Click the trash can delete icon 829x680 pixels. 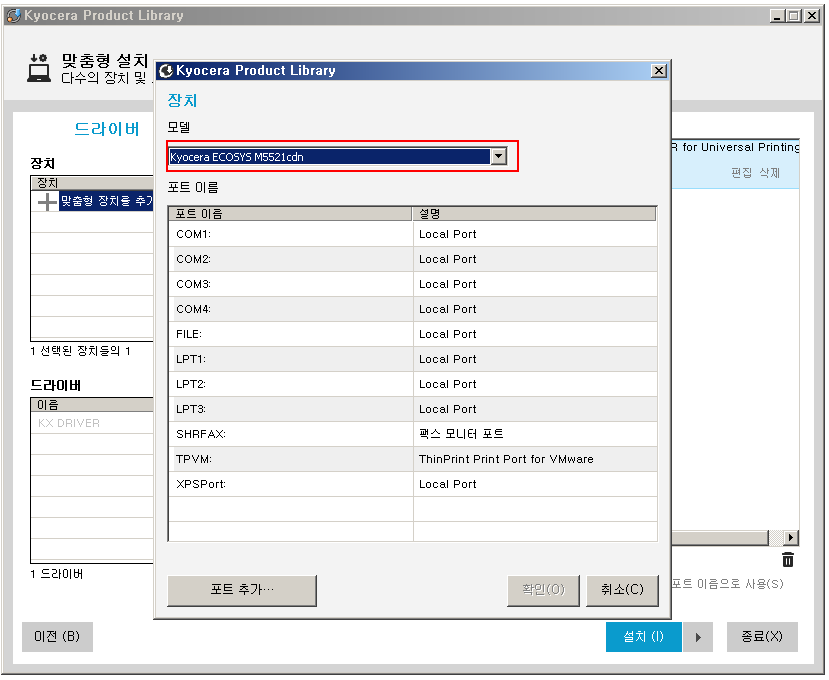pos(788,559)
